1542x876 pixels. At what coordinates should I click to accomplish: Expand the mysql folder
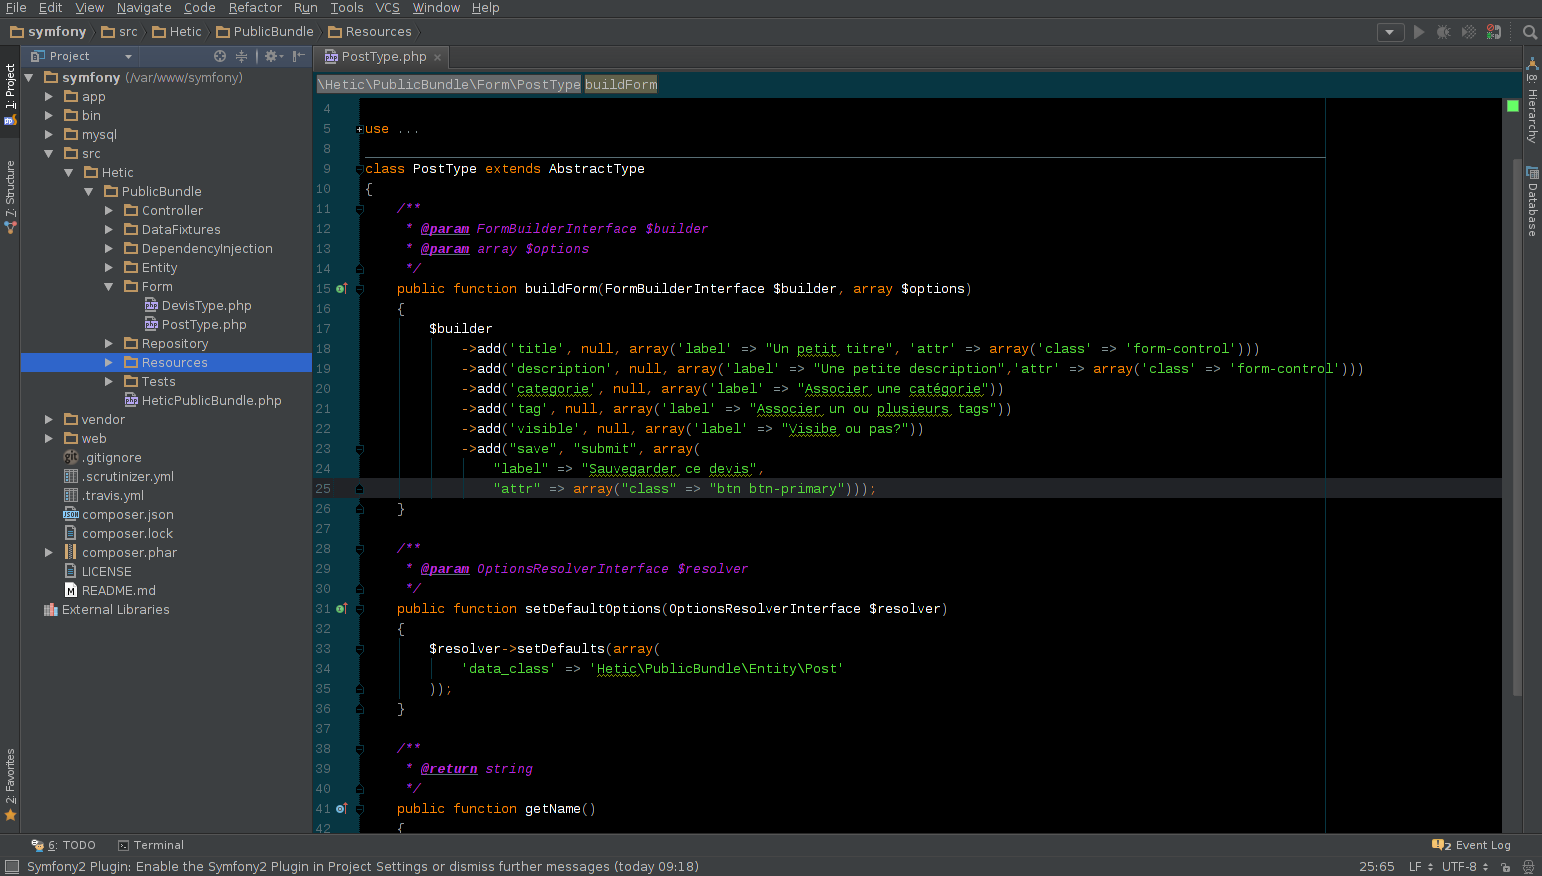tap(48, 135)
